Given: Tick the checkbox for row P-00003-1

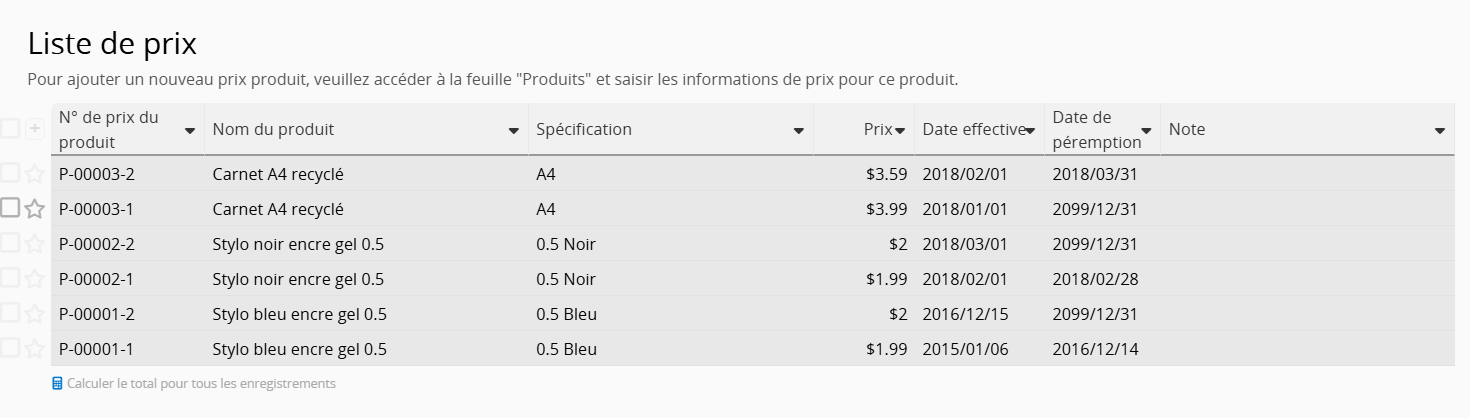Looking at the screenshot, I should pyautogui.click(x=10, y=208).
